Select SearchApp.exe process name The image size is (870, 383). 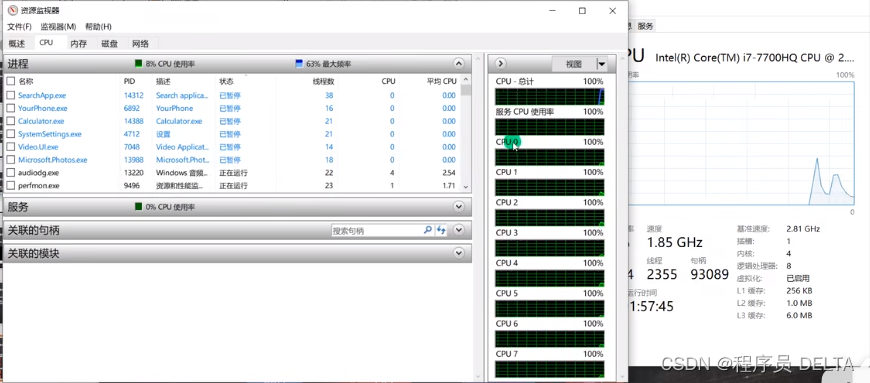coord(42,95)
